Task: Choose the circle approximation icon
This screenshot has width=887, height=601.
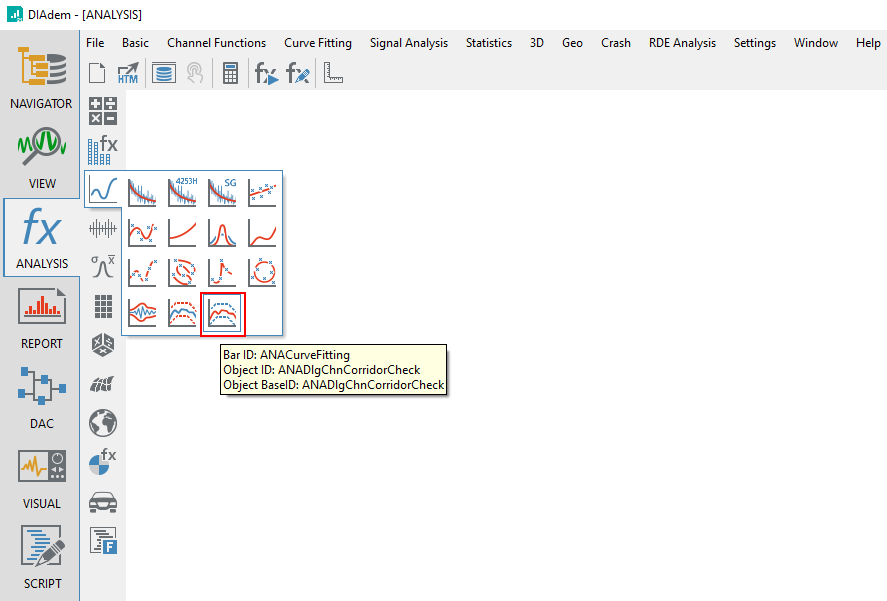Action: (x=263, y=272)
